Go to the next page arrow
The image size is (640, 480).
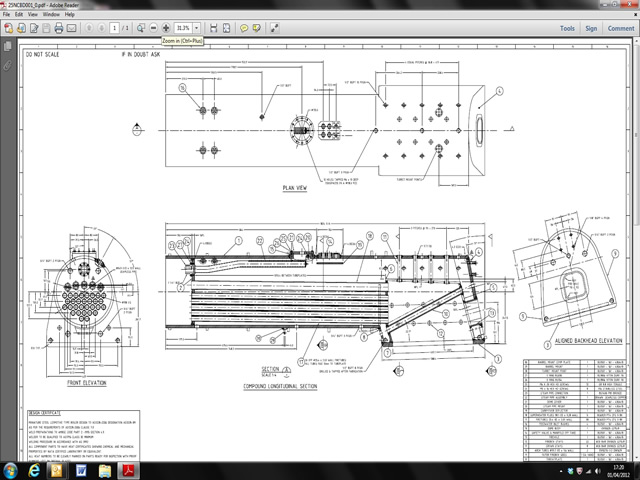coord(100,29)
